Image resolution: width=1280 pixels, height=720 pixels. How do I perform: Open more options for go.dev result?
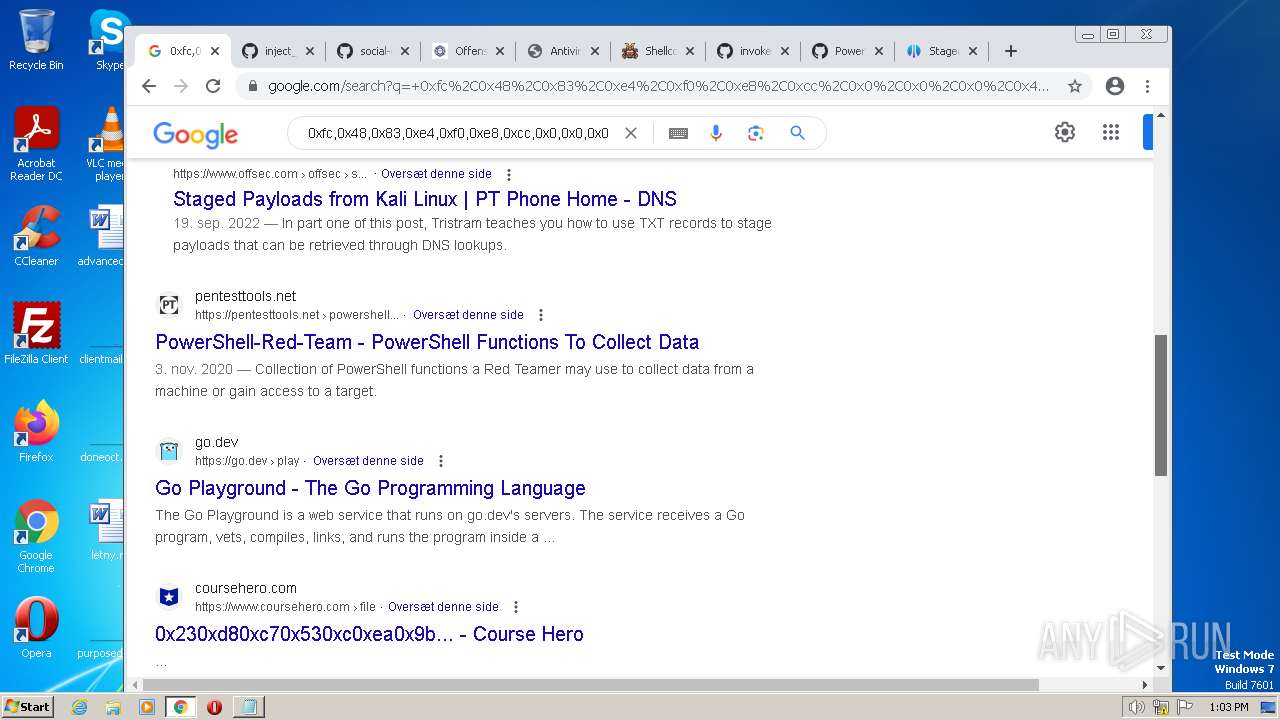pyautogui.click(x=440, y=461)
